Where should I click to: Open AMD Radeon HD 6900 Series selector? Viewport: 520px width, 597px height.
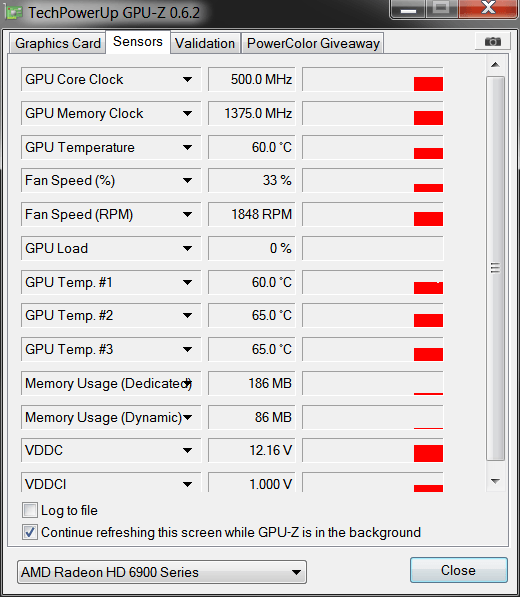click(162, 572)
